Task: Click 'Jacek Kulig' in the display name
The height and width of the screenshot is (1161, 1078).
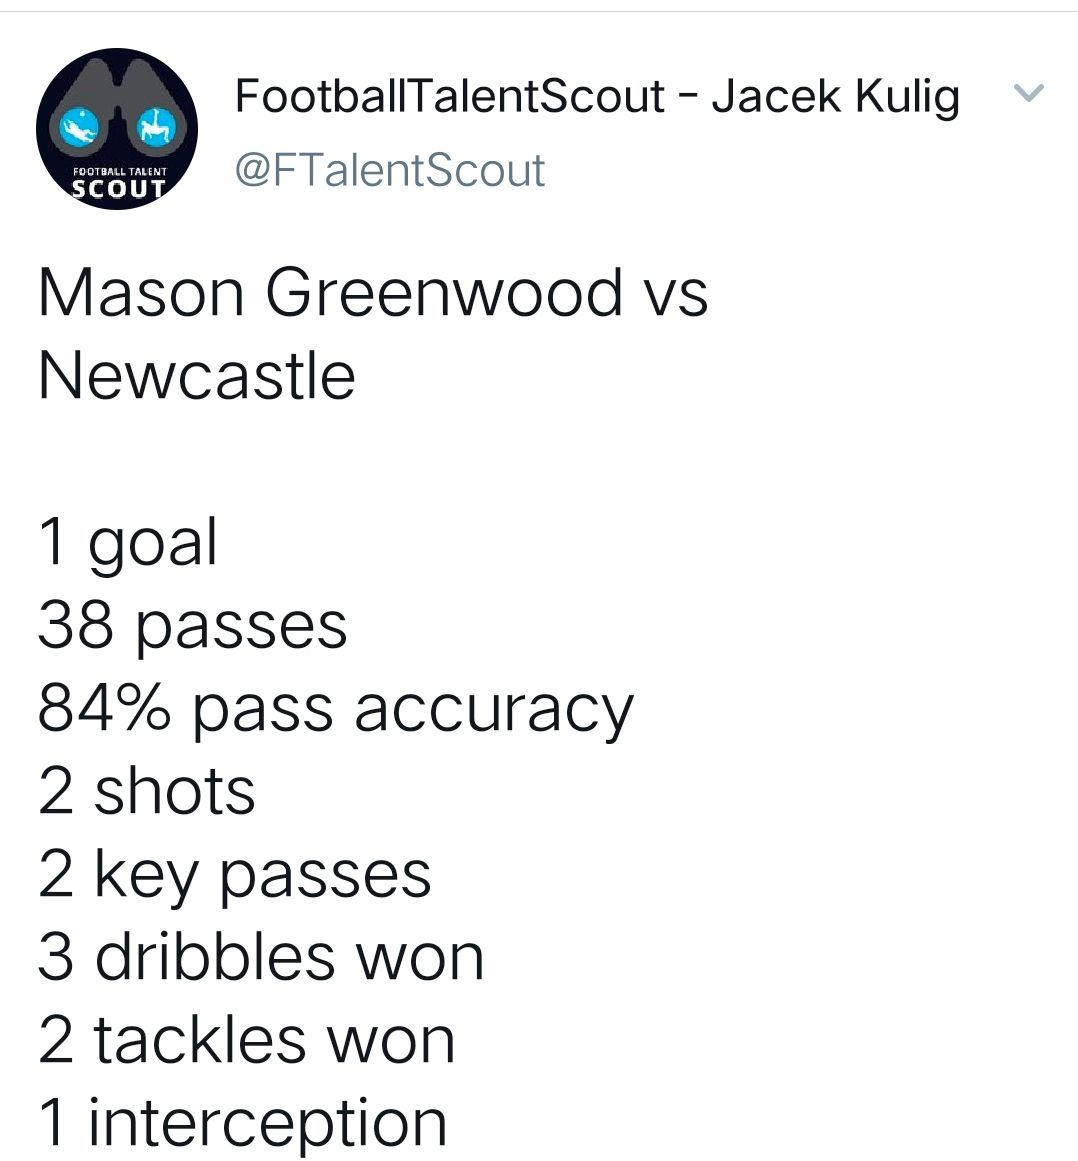Action: (x=836, y=97)
